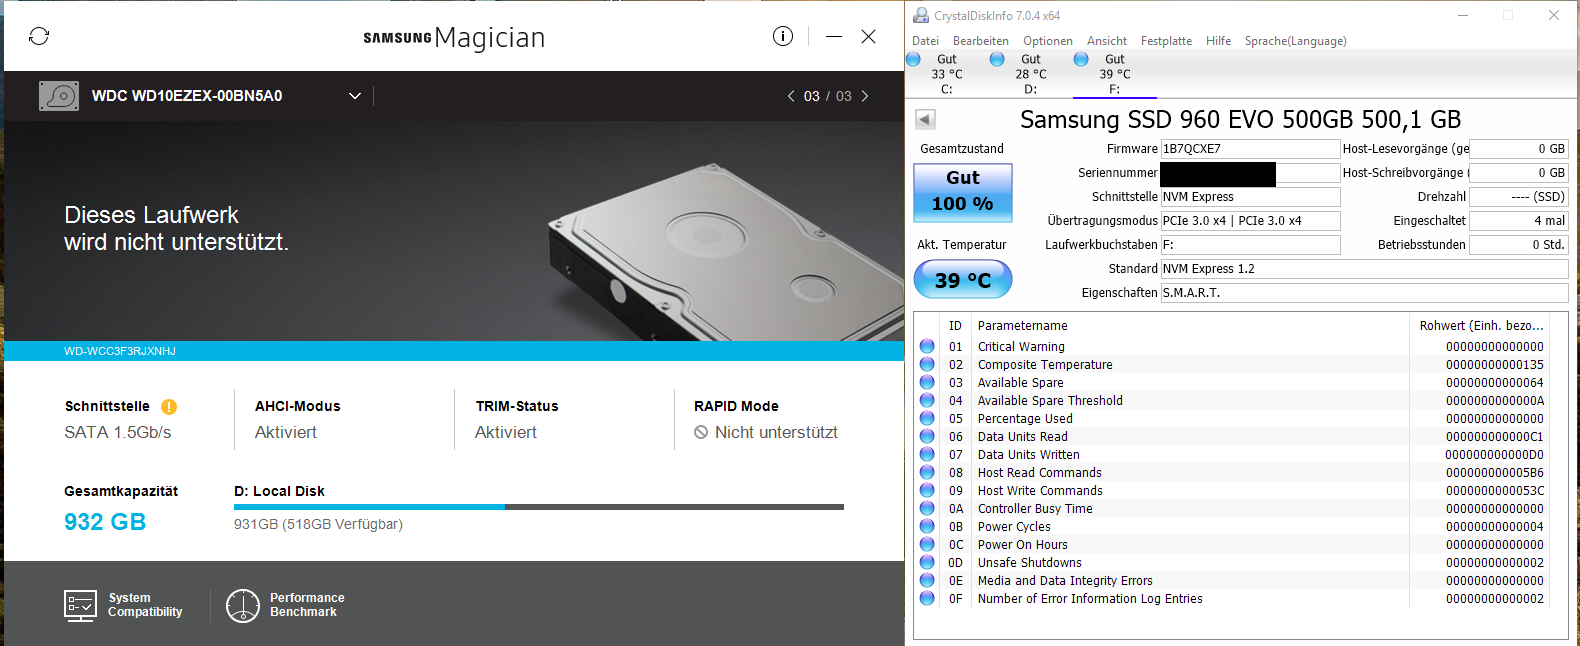
Task: Click the 39 °C temperature button
Action: [963, 280]
